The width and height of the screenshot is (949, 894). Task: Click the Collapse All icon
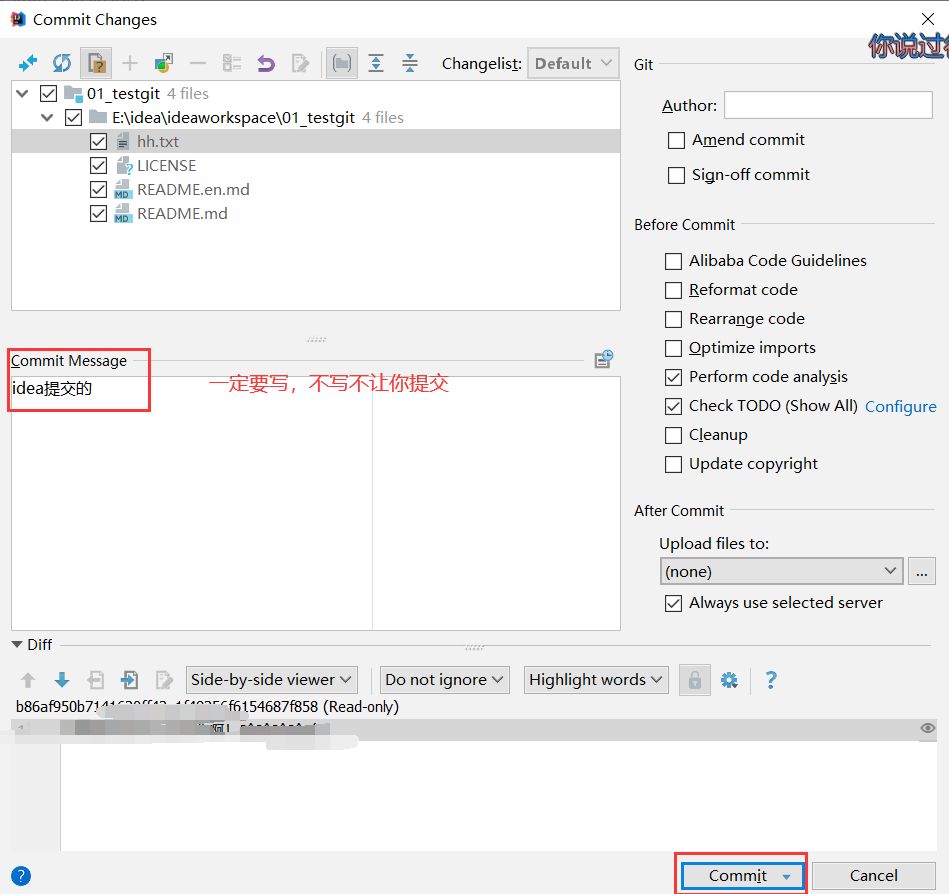point(410,63)
